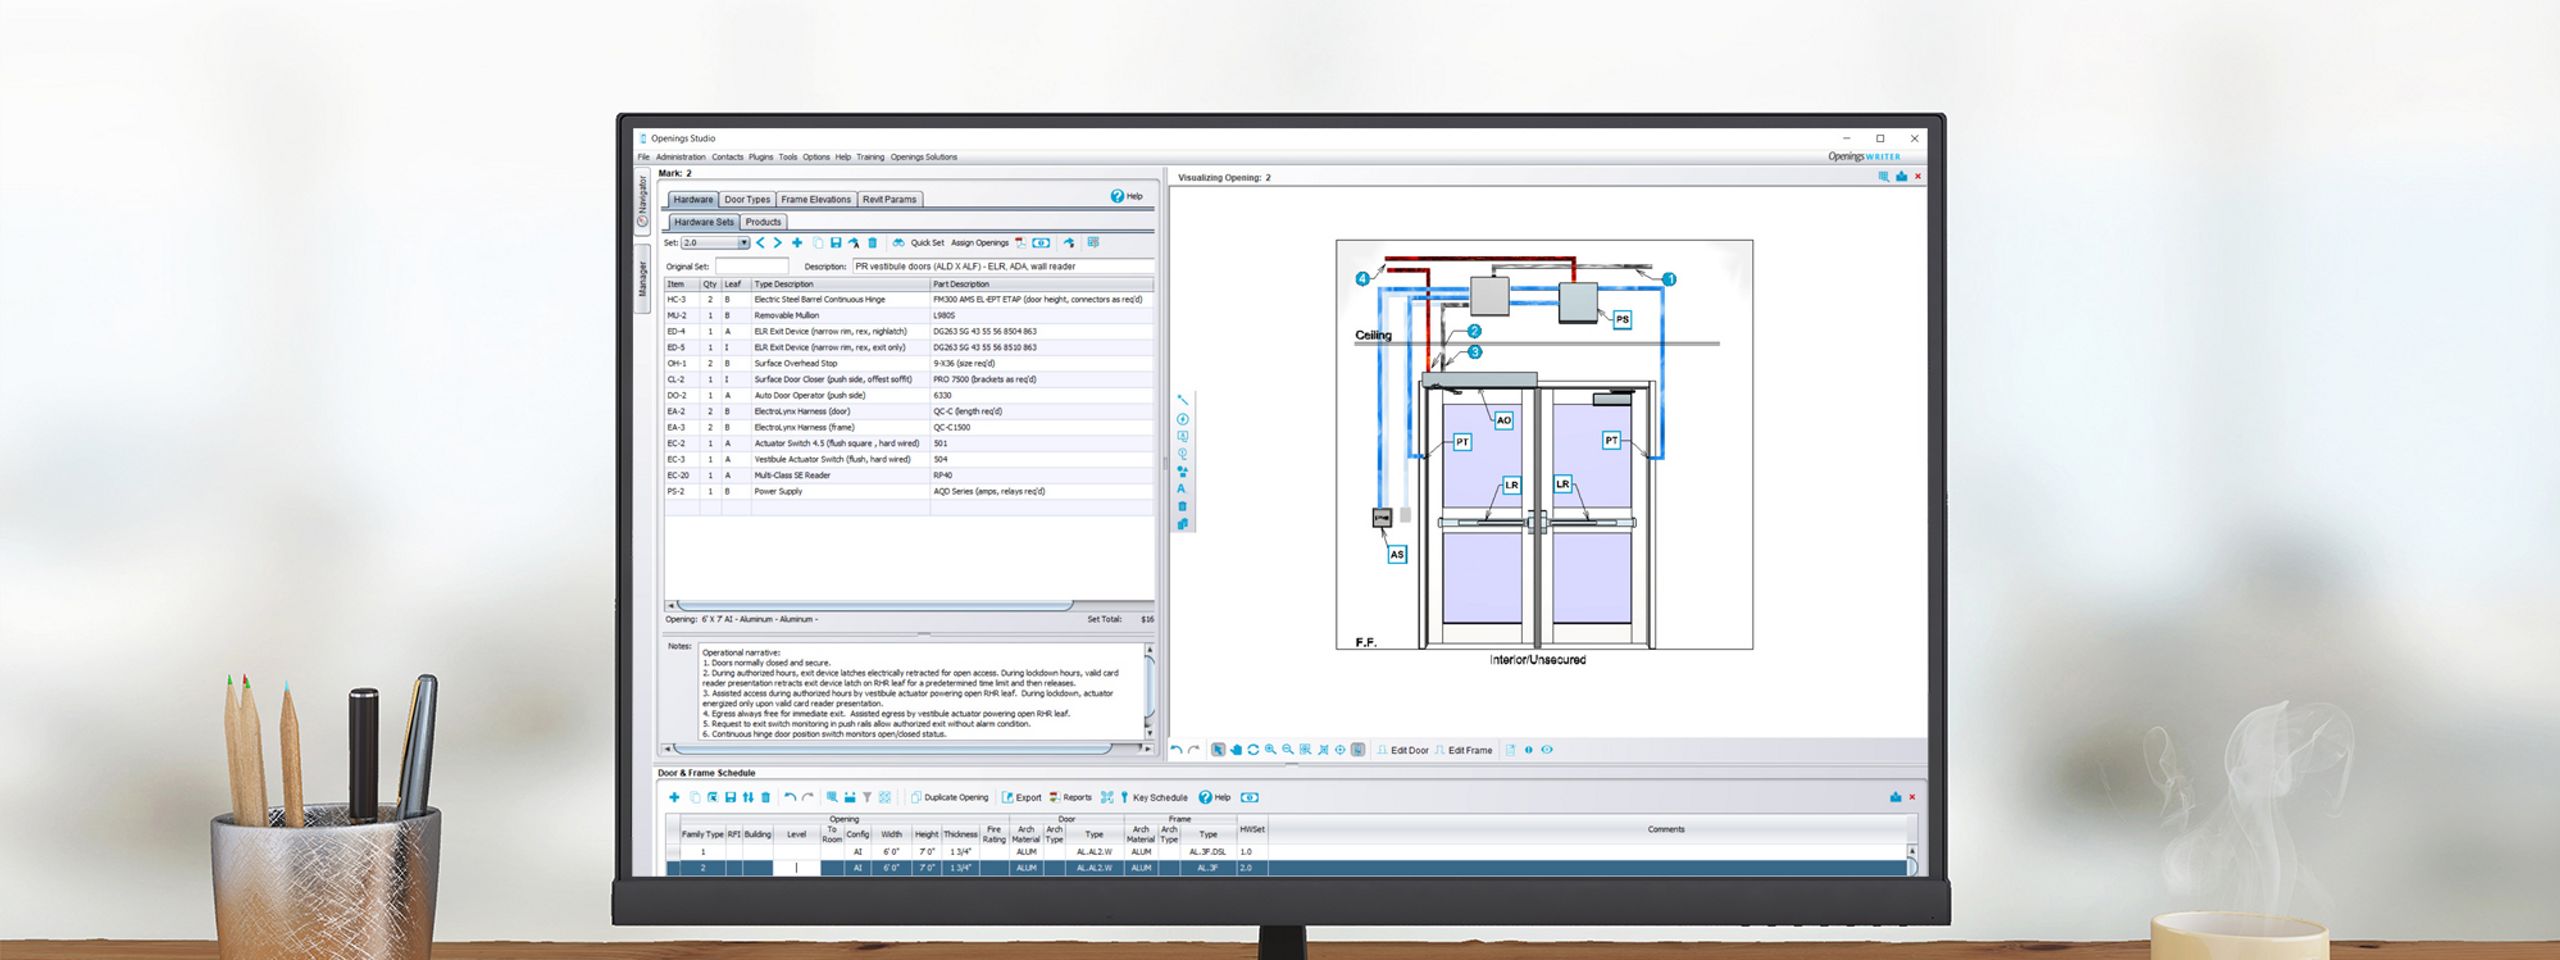Viewport: 2560px width, 960px height.
Task: Delete hardware set using trash icon
Action: point(872,243)
